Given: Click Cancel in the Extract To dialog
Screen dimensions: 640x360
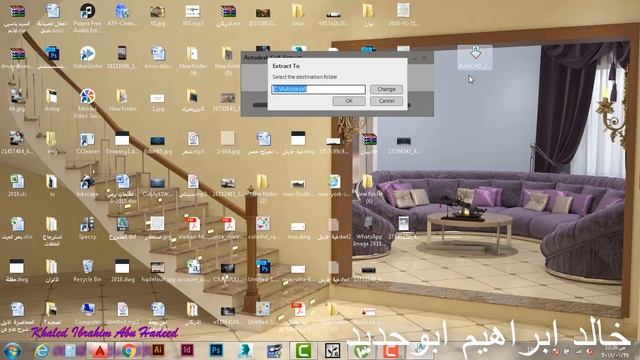Looking at the screenshot, I should click(386, 101).
